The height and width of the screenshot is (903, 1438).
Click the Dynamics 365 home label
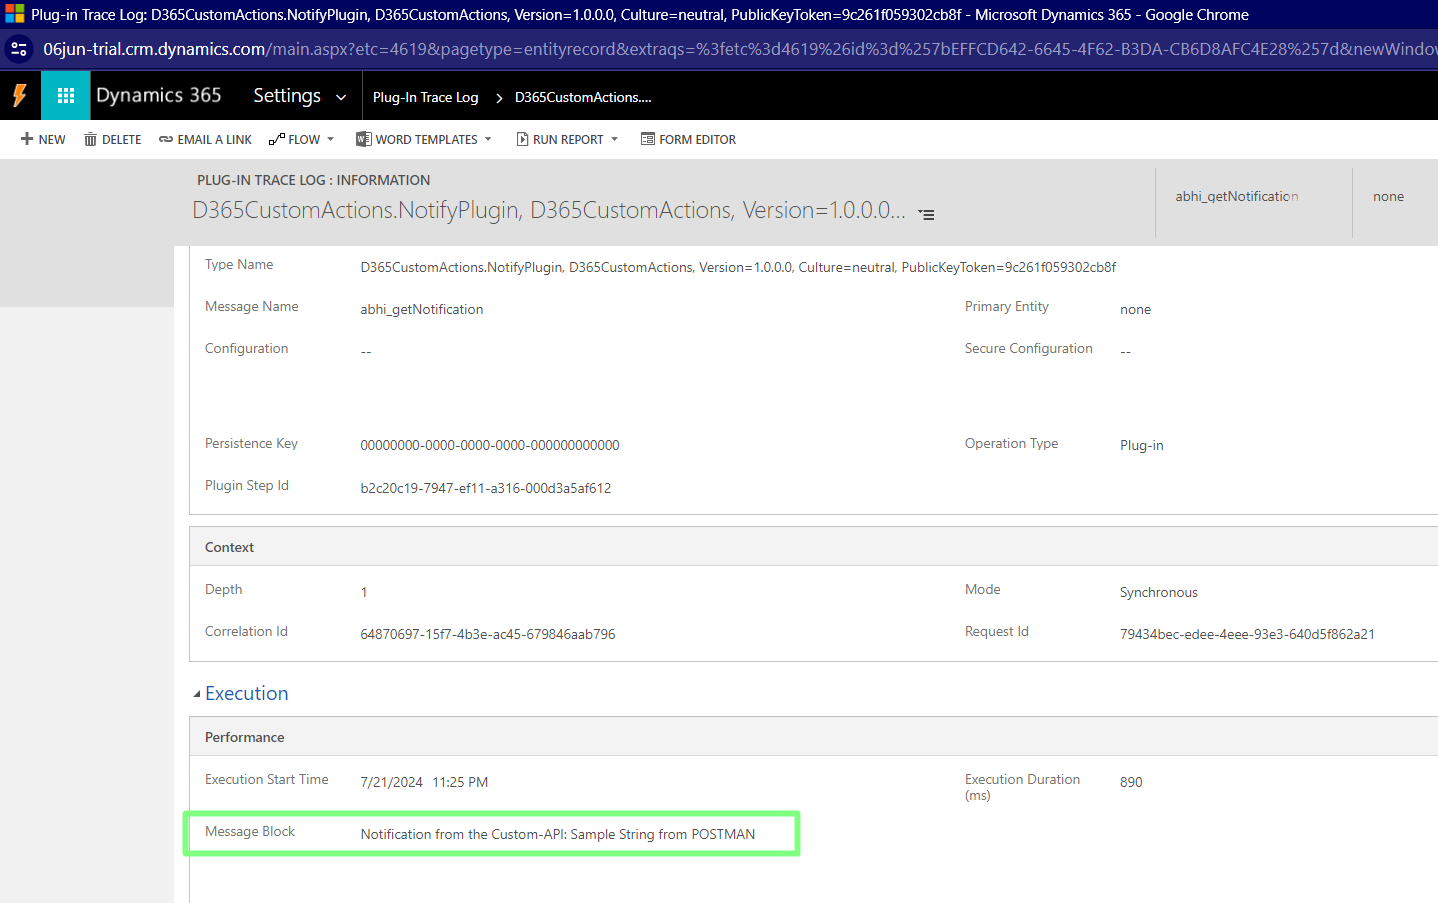[159, 95]
